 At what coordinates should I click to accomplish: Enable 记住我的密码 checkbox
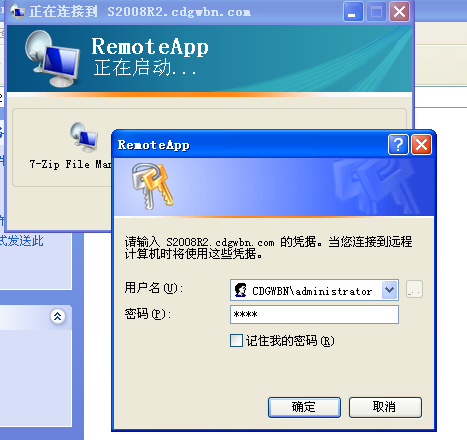(x=236, y=341)
